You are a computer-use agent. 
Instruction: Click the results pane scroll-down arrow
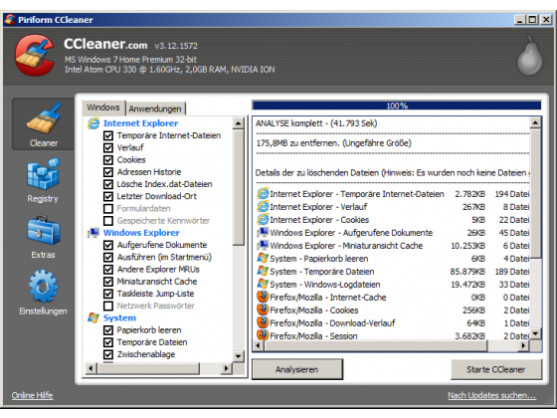[x=535, y=333]
